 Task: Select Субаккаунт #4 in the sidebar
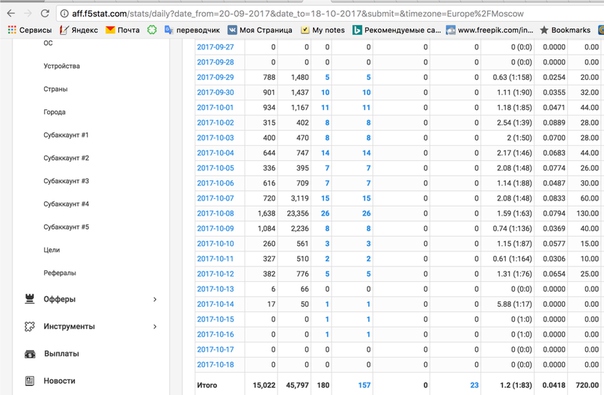(x=66, y=204)
